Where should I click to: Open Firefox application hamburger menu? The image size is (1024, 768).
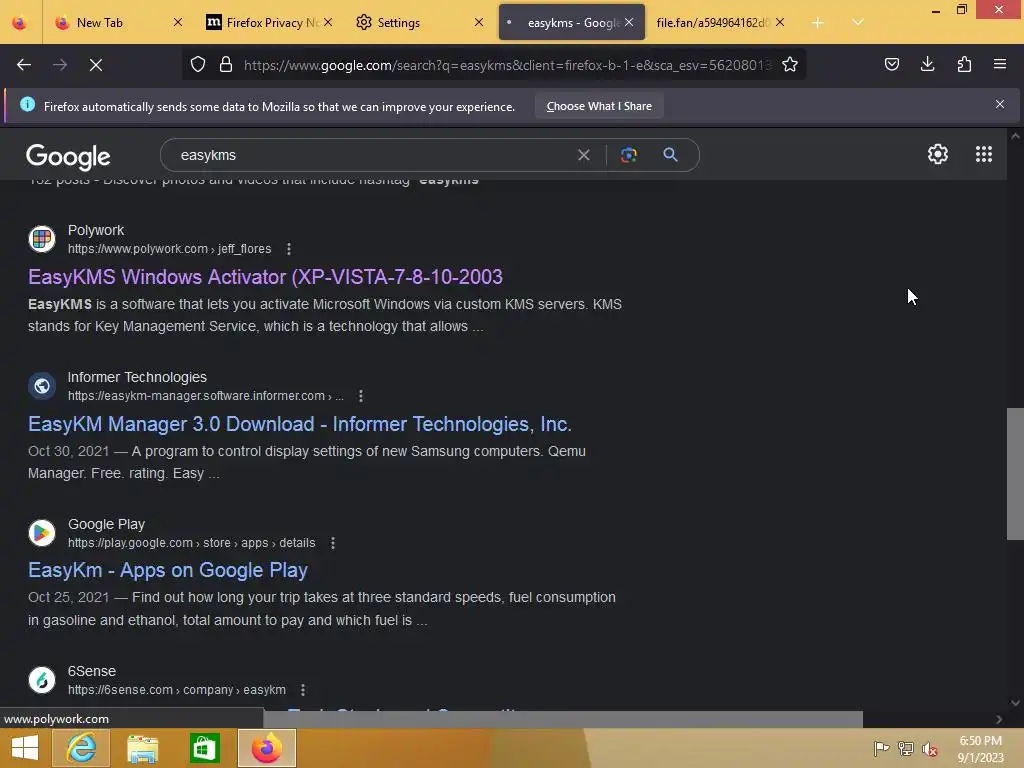click(x=1000, y=64)
